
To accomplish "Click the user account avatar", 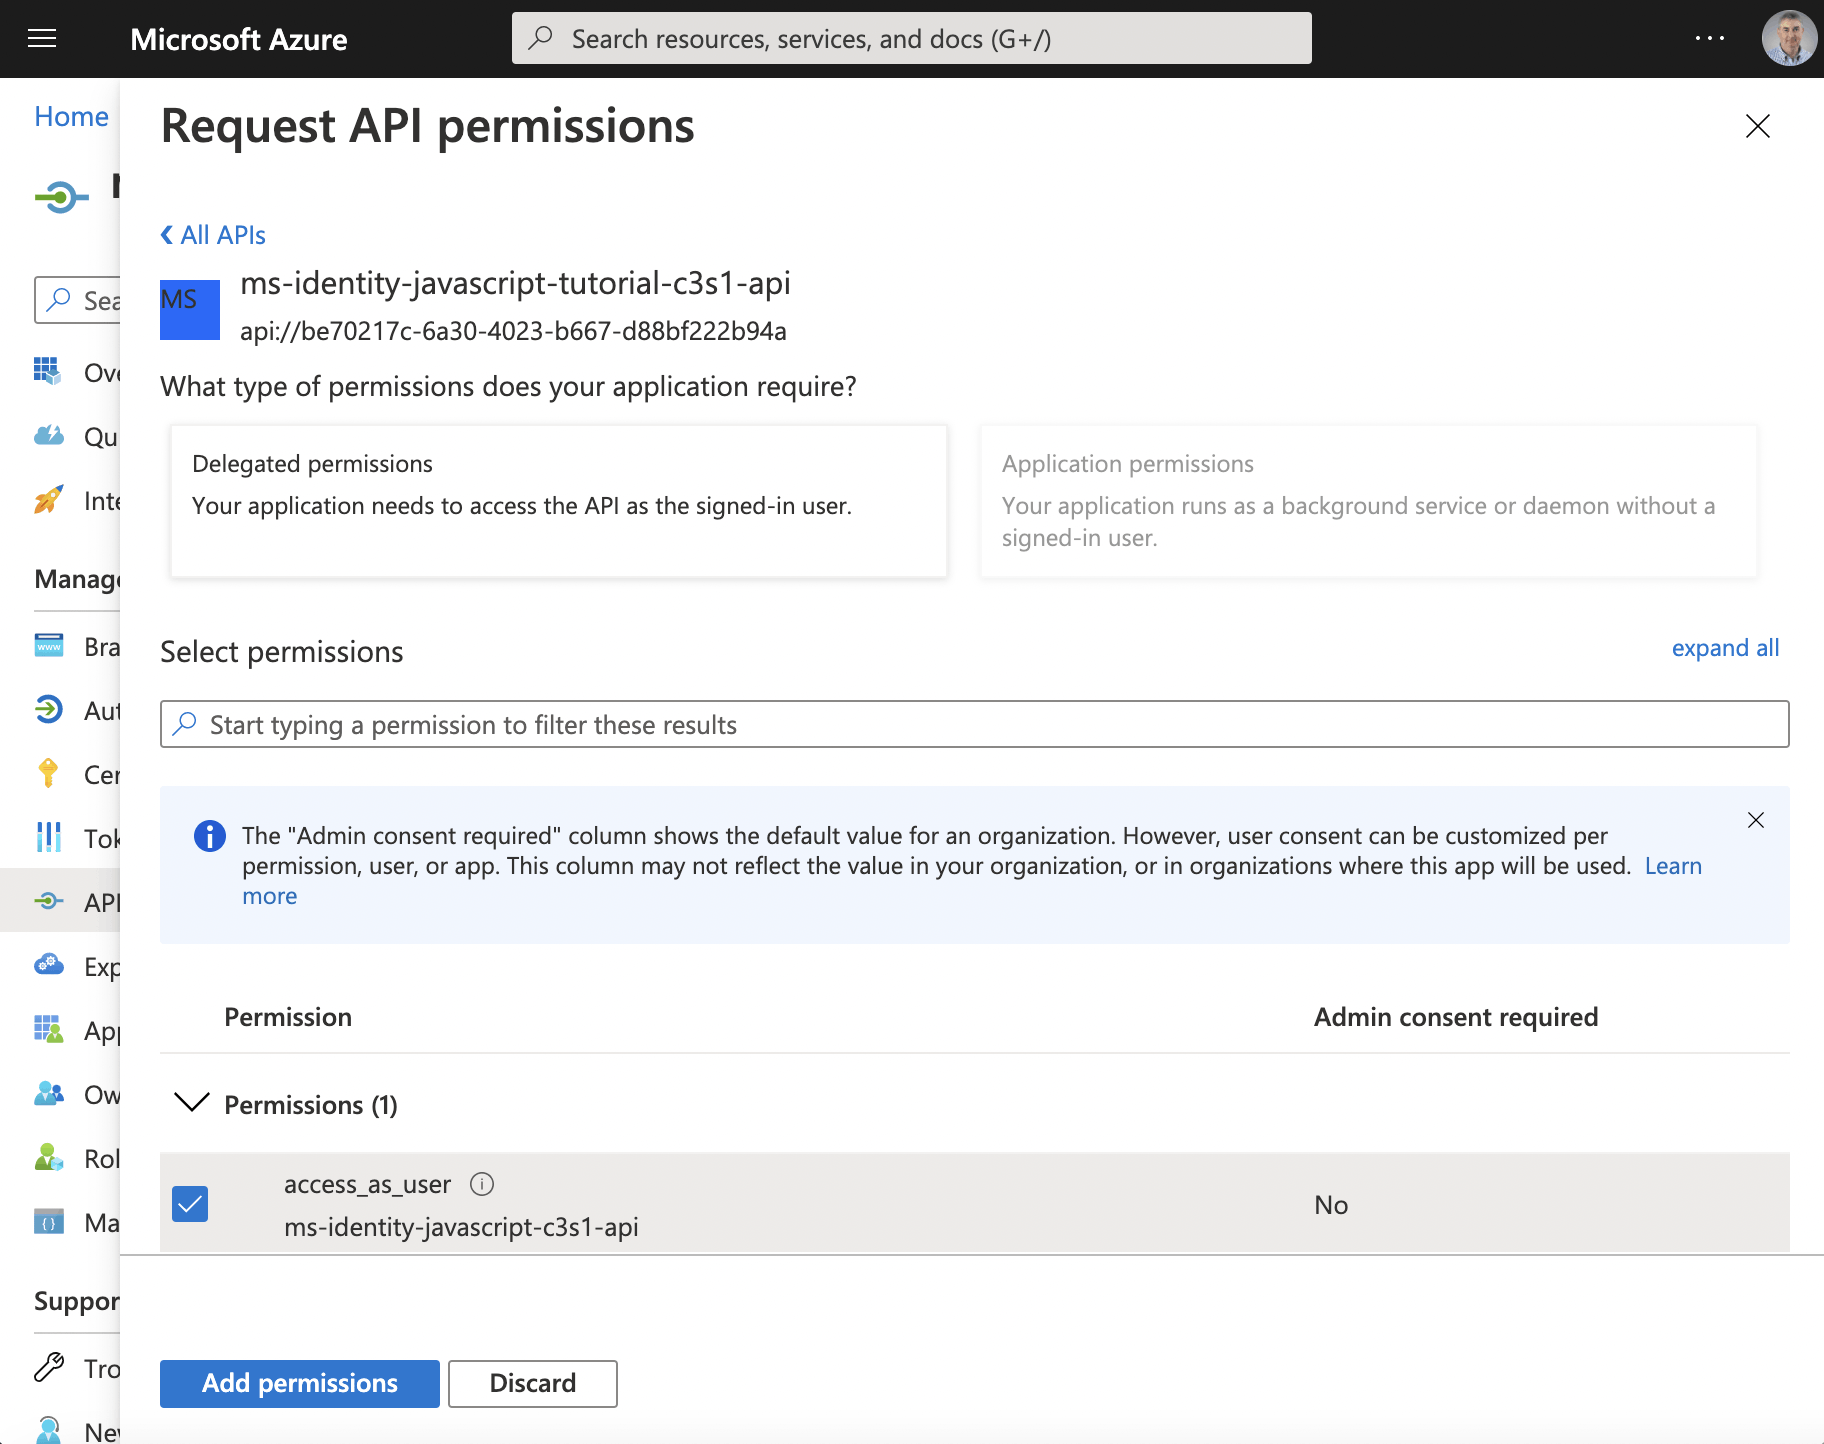I will click(1788, 39).
